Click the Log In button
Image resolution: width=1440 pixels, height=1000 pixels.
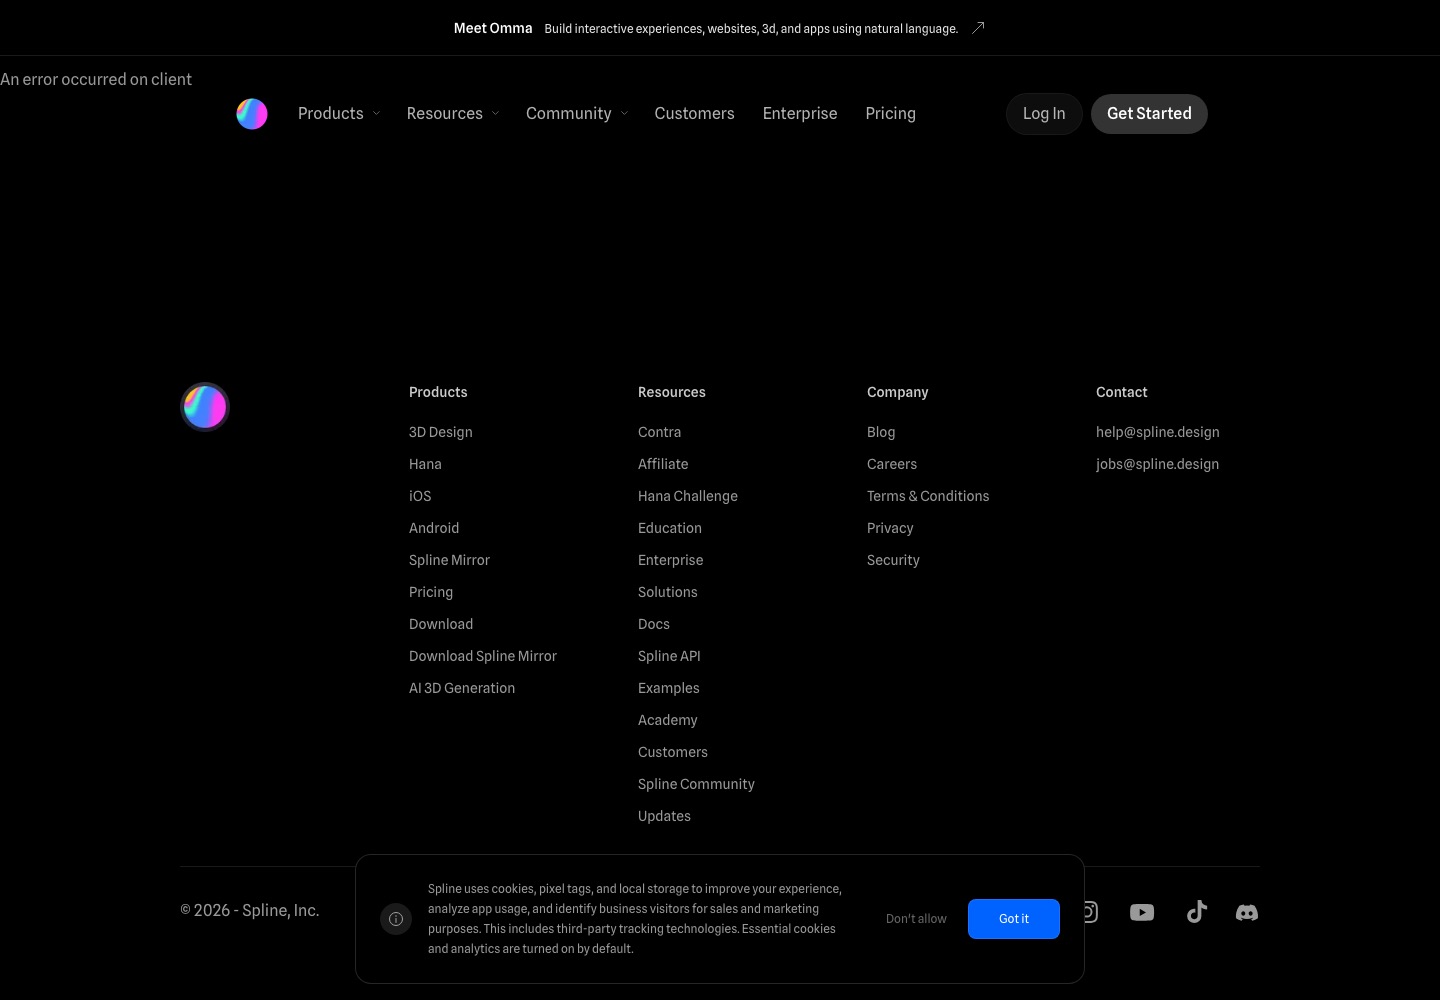click(x=1044, y=114)
